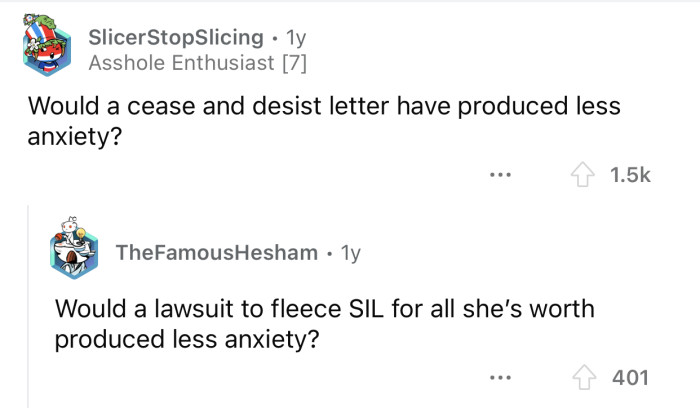The height and width of the screenshot is (408, 700).
Task: Upvote TheFamousHesham's reply
Action: 586,377
